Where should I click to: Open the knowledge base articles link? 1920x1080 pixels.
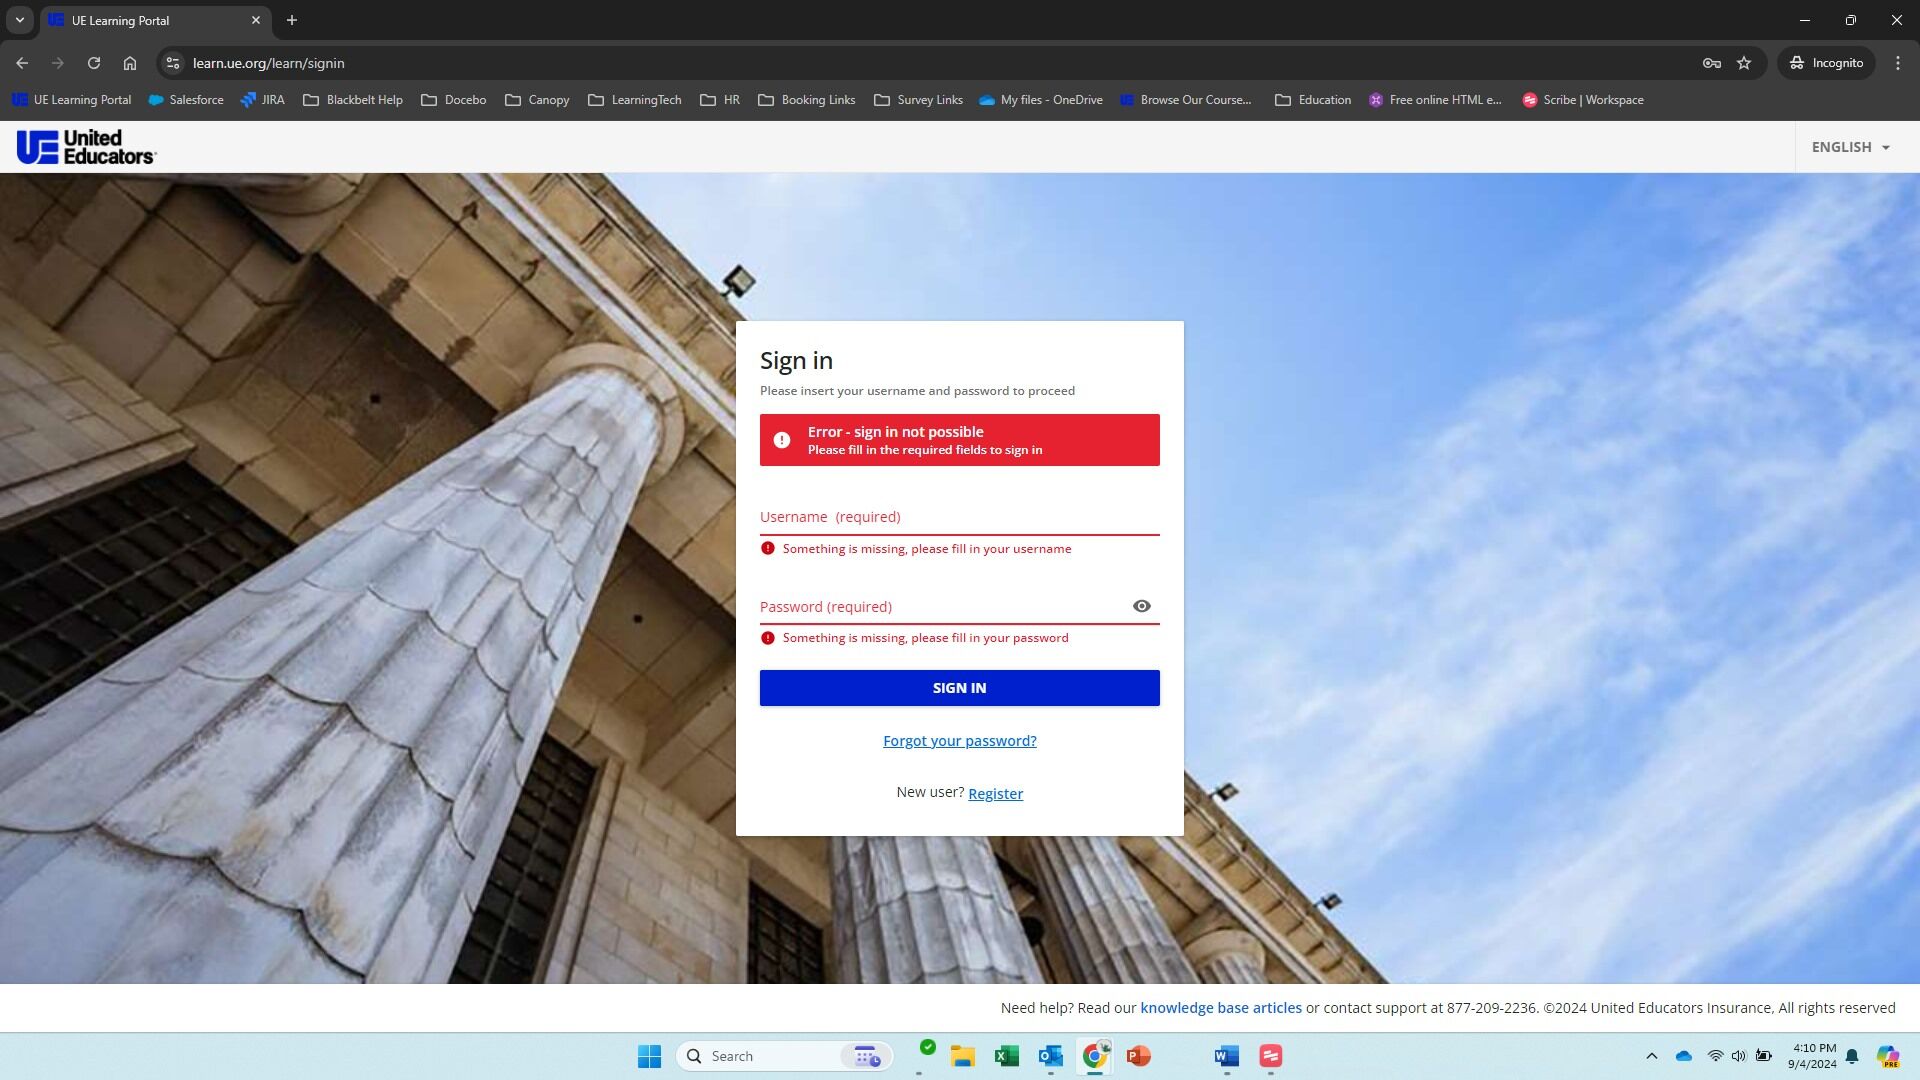1221,1008
